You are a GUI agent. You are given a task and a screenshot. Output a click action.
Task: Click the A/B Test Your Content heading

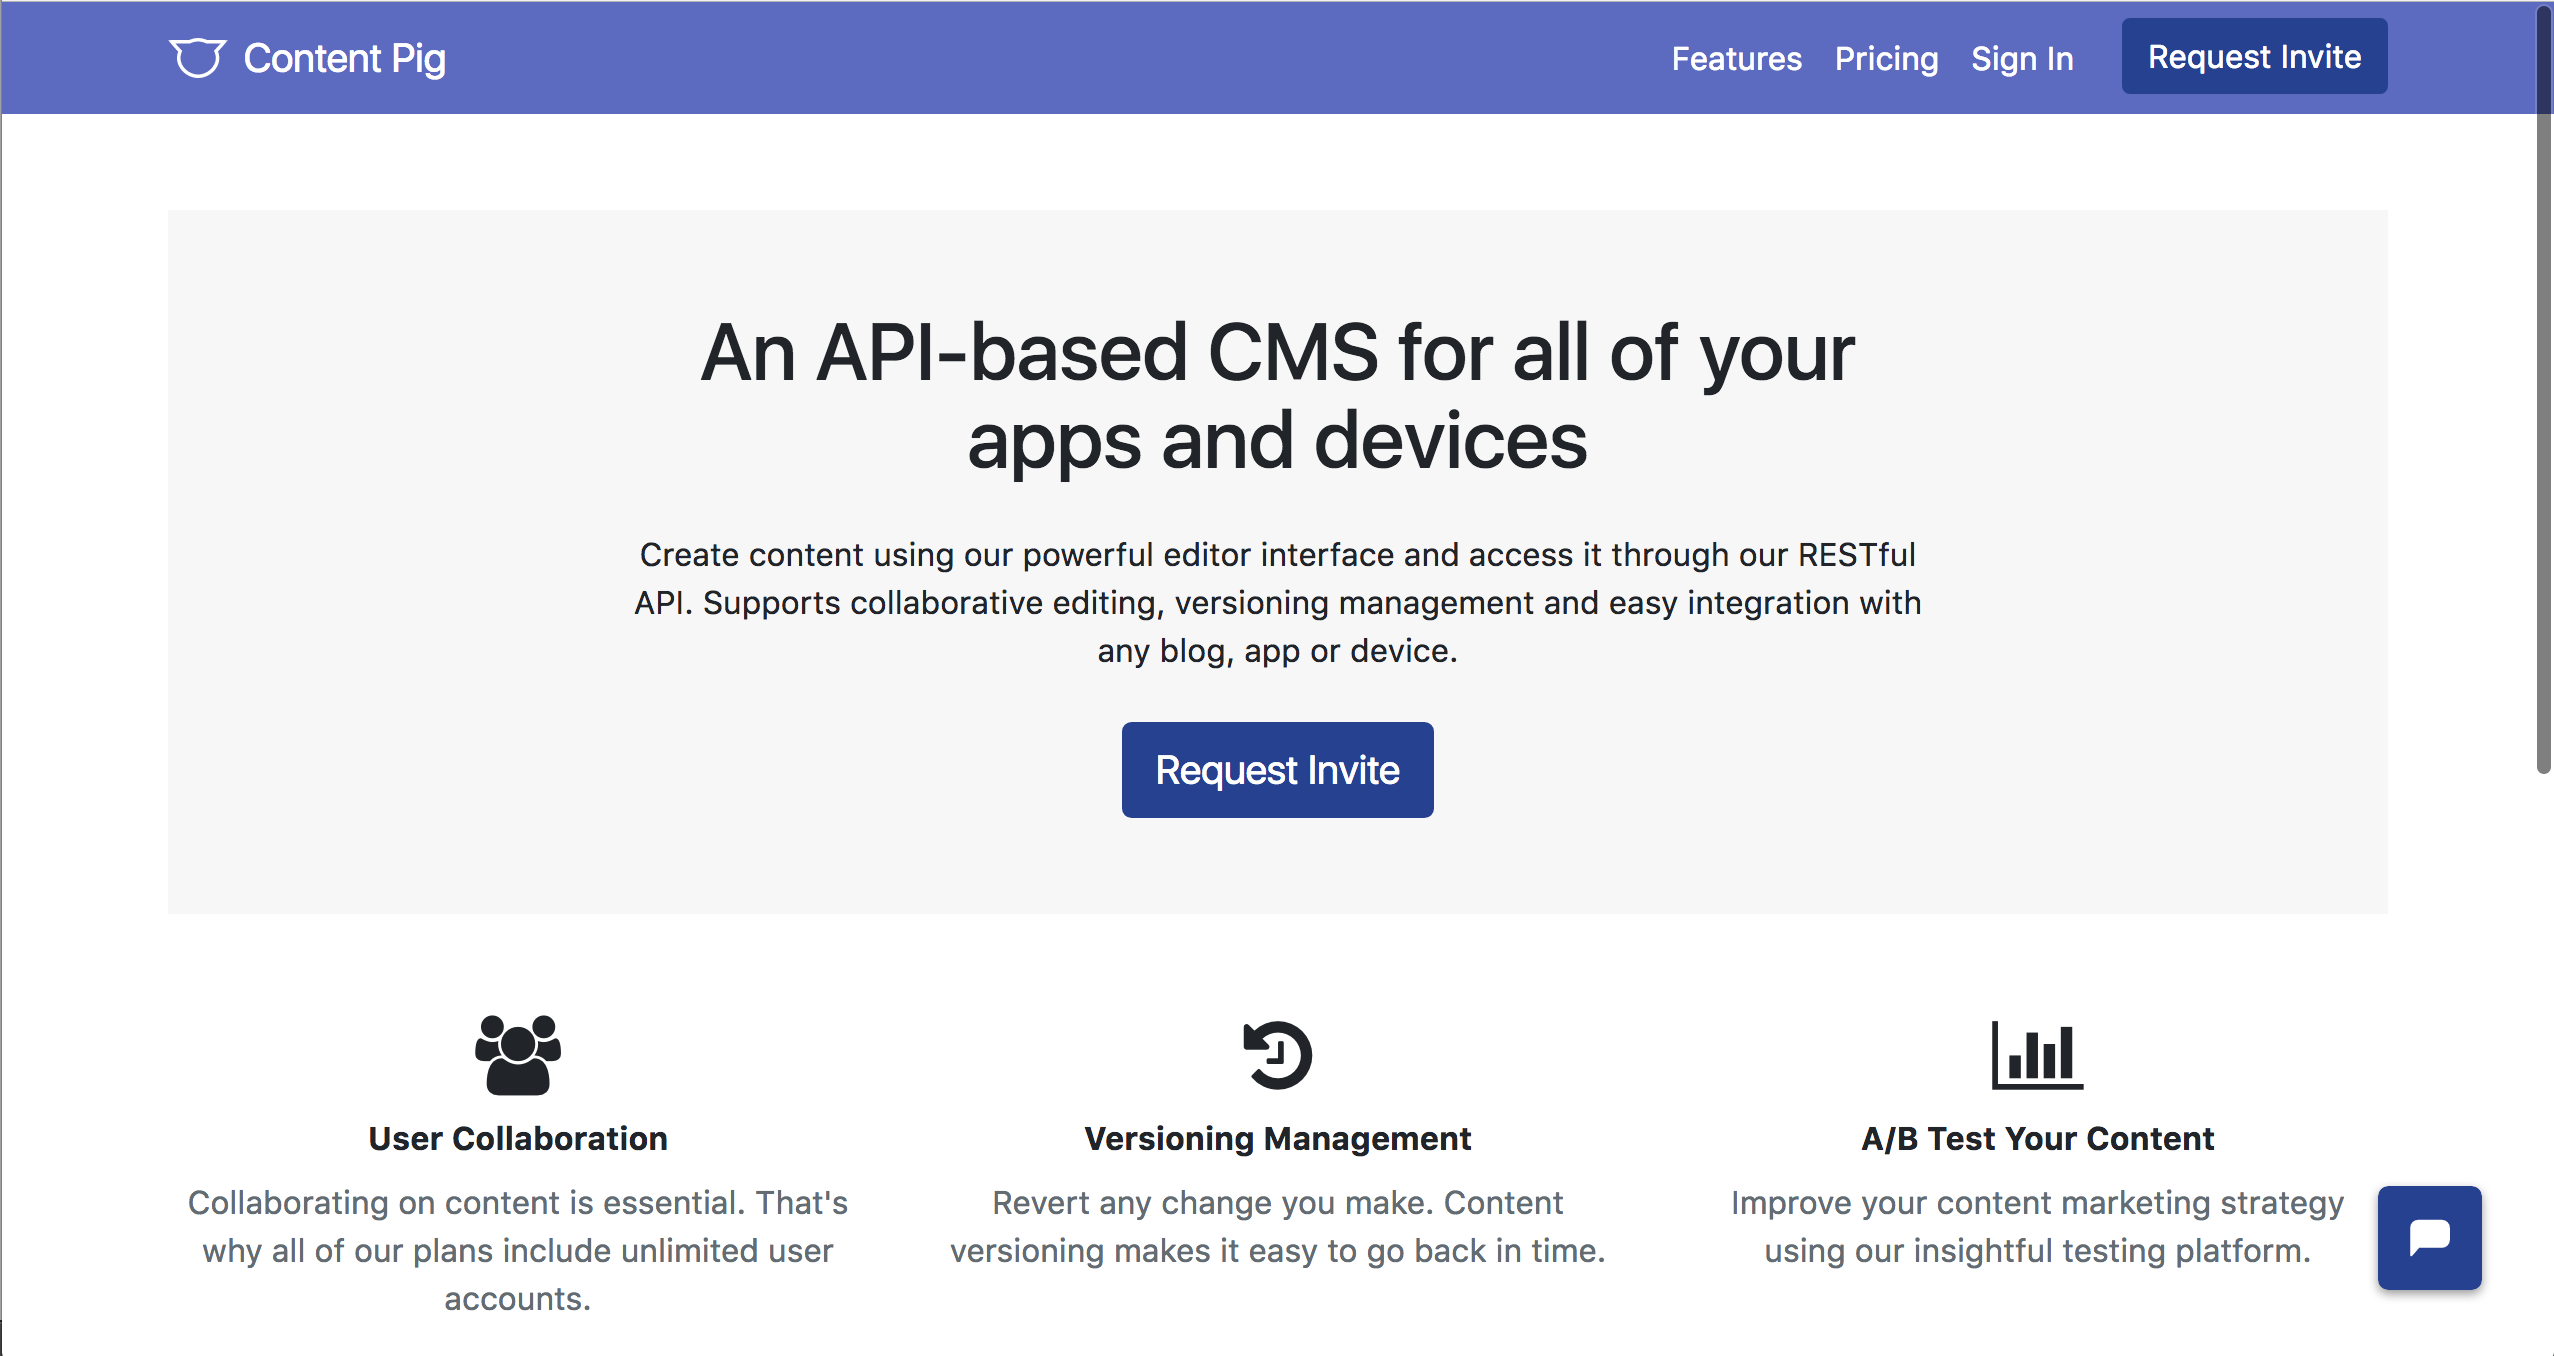pos(2037,1138)
